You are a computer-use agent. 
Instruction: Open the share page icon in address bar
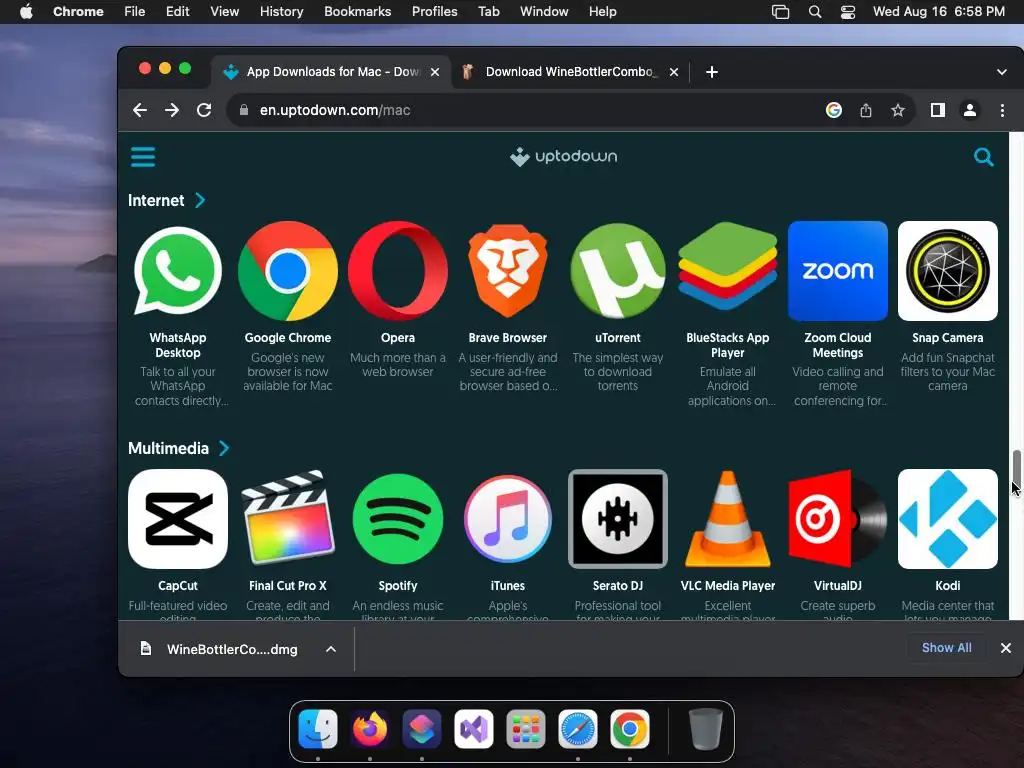click(866, 110)
